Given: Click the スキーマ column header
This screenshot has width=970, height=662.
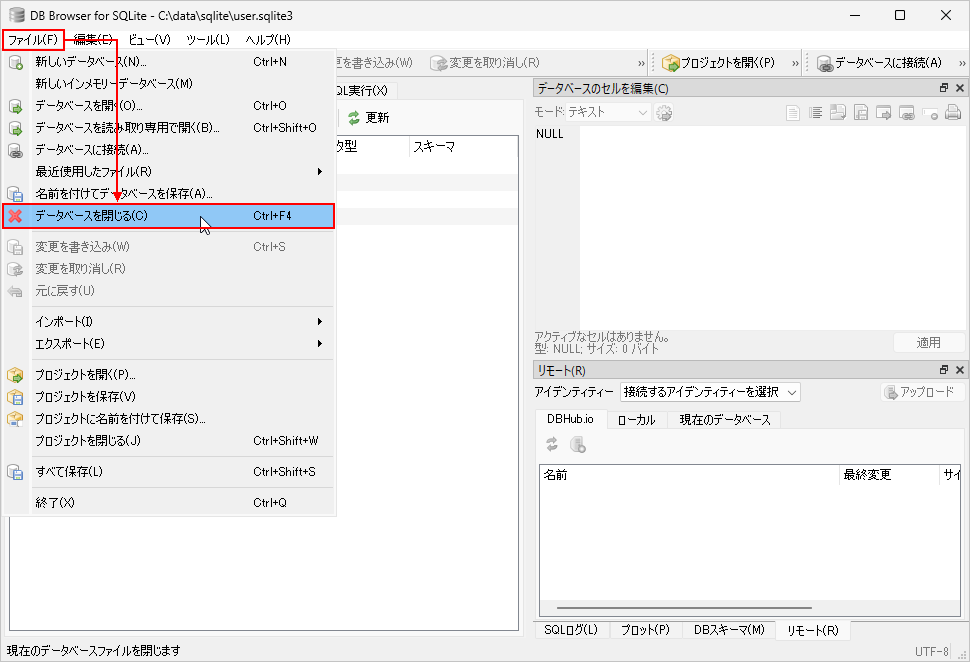Looking at the screenshot, I should [x=463, y=147].
